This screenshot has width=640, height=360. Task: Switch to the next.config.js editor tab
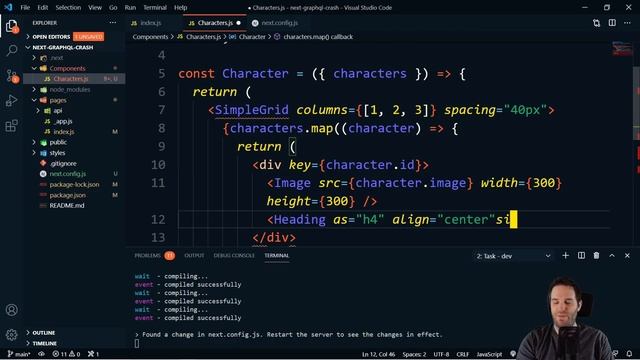click(x=280, y=23)
